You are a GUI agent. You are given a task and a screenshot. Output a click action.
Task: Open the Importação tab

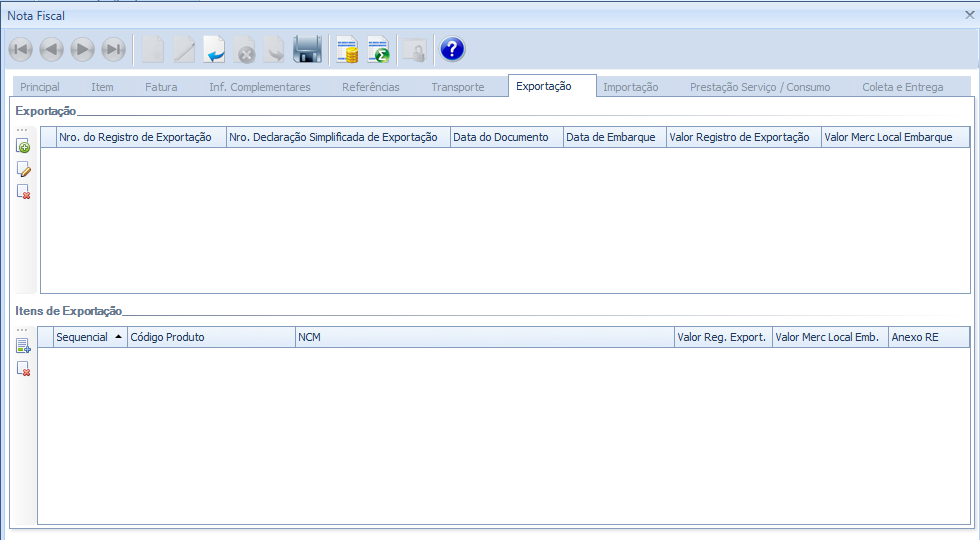630,87
